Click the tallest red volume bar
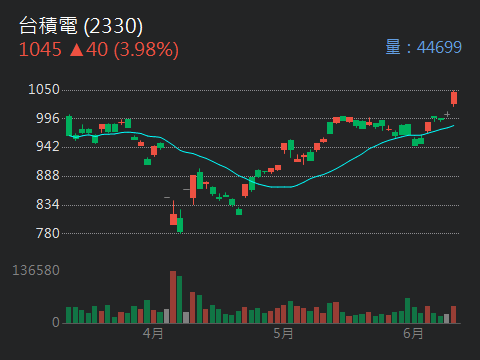The image size is (480, 360). (x=173, y=297)
